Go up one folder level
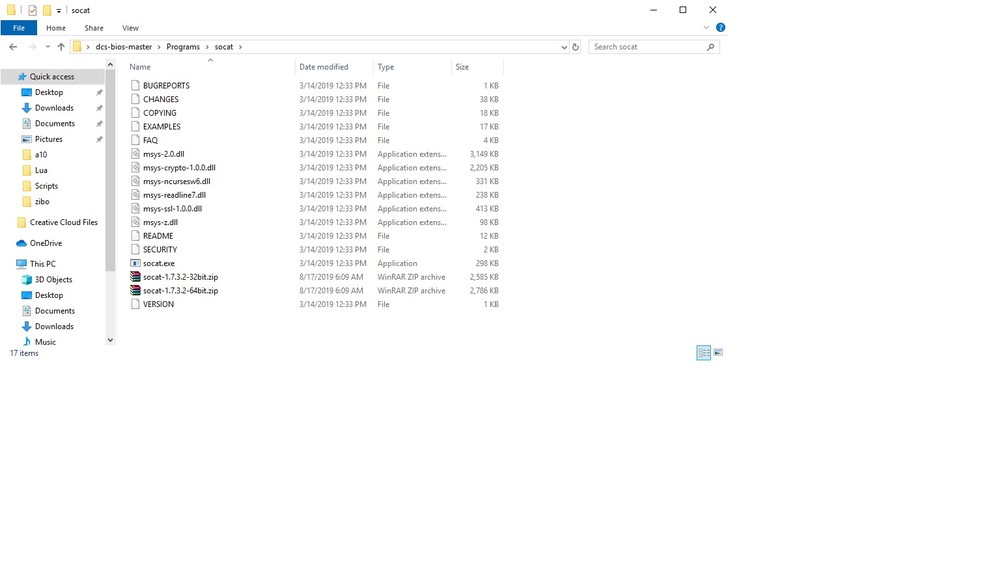Screen dimensions: 1000x562 point(61,47)
